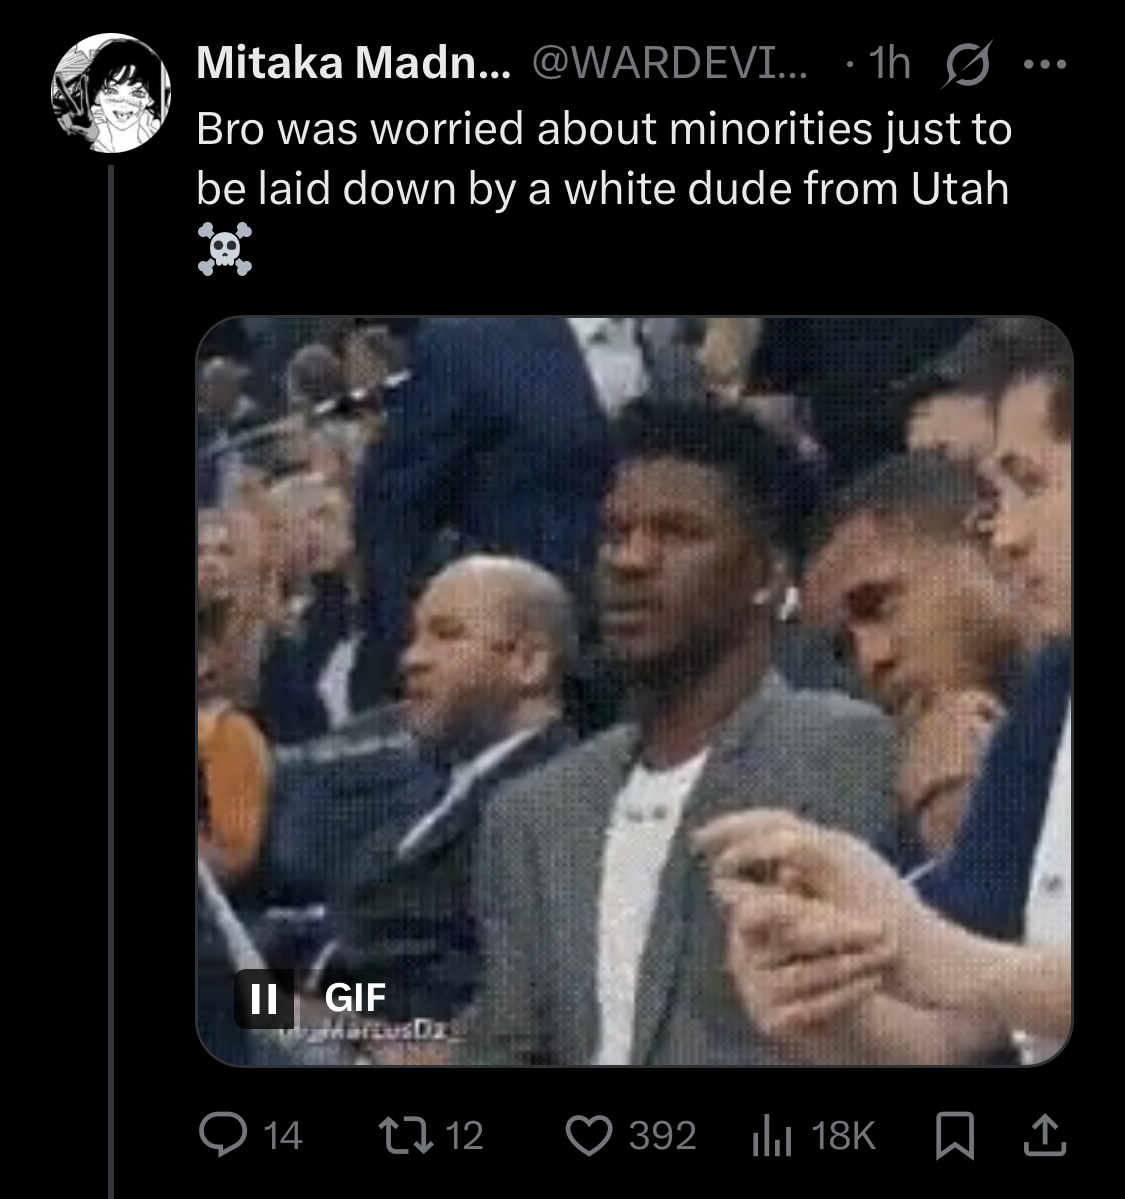Open the reply comment icon
This screenshot has width=1125, height=1199.
click(x=223, y=1134)
